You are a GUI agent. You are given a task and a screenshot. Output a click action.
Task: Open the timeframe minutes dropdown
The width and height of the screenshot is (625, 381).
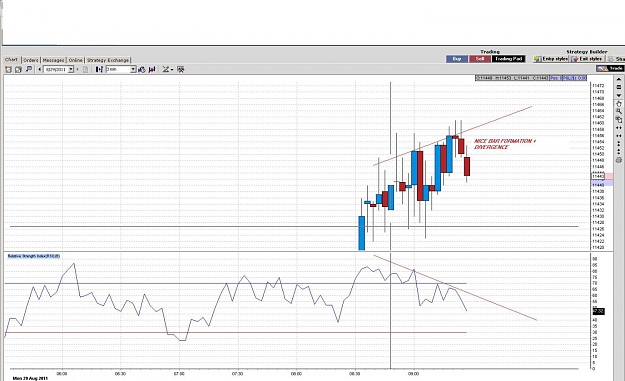133,69
